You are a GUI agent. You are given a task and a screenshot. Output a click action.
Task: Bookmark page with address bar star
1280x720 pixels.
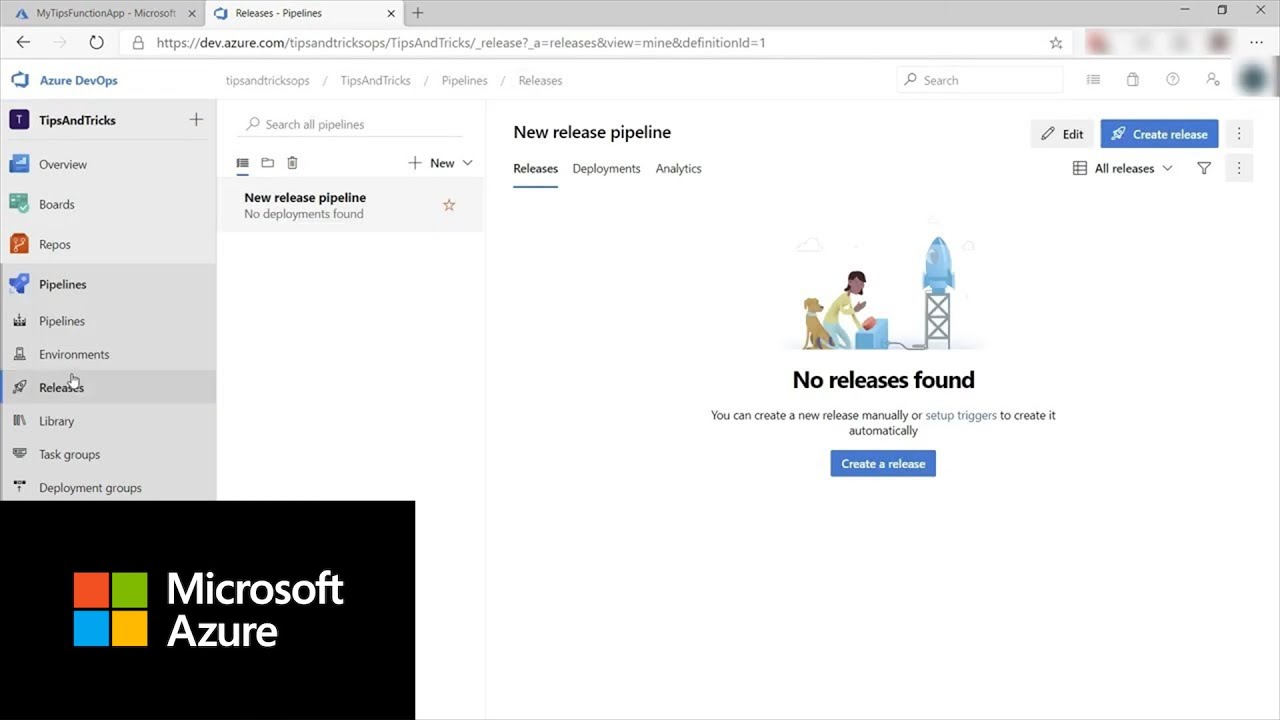[1056, 43]
